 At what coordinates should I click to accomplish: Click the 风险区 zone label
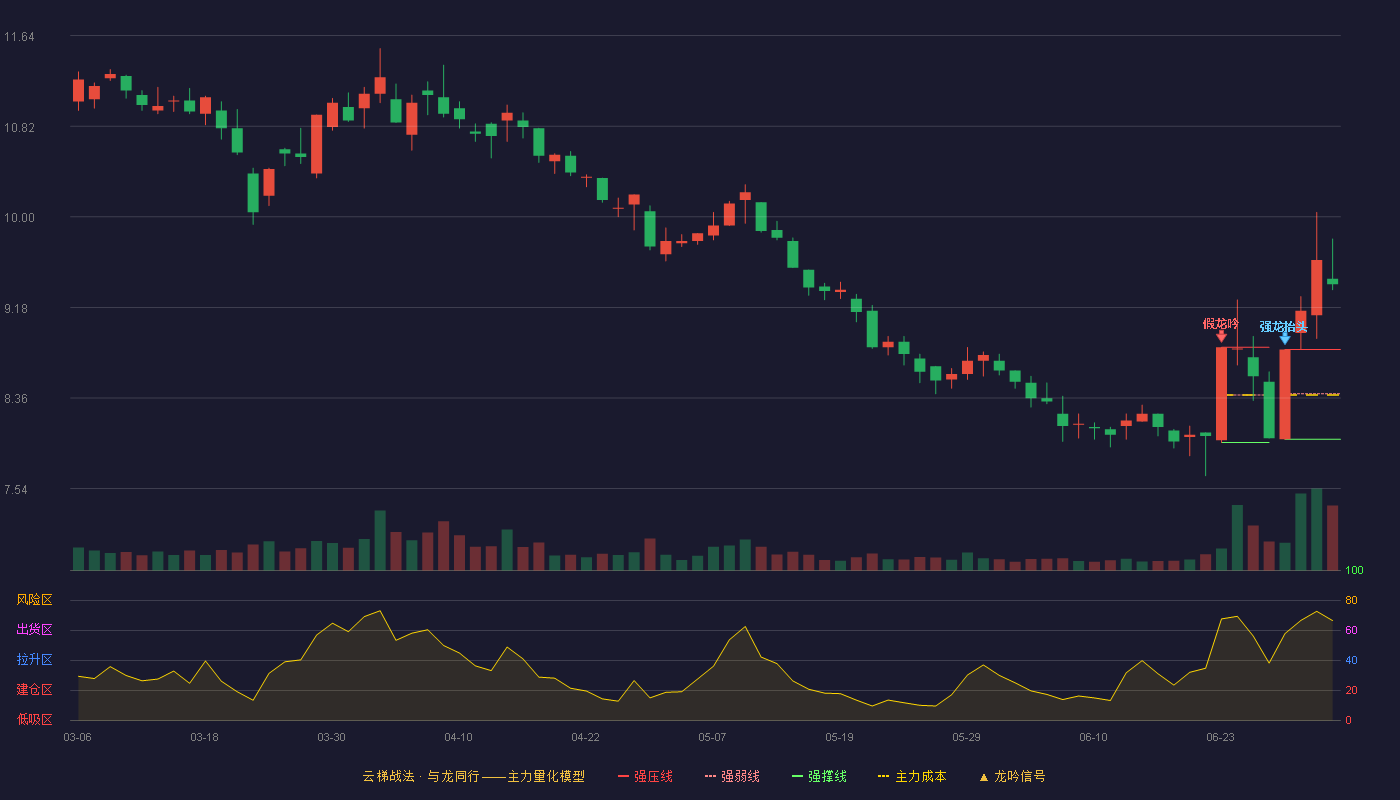34,600
